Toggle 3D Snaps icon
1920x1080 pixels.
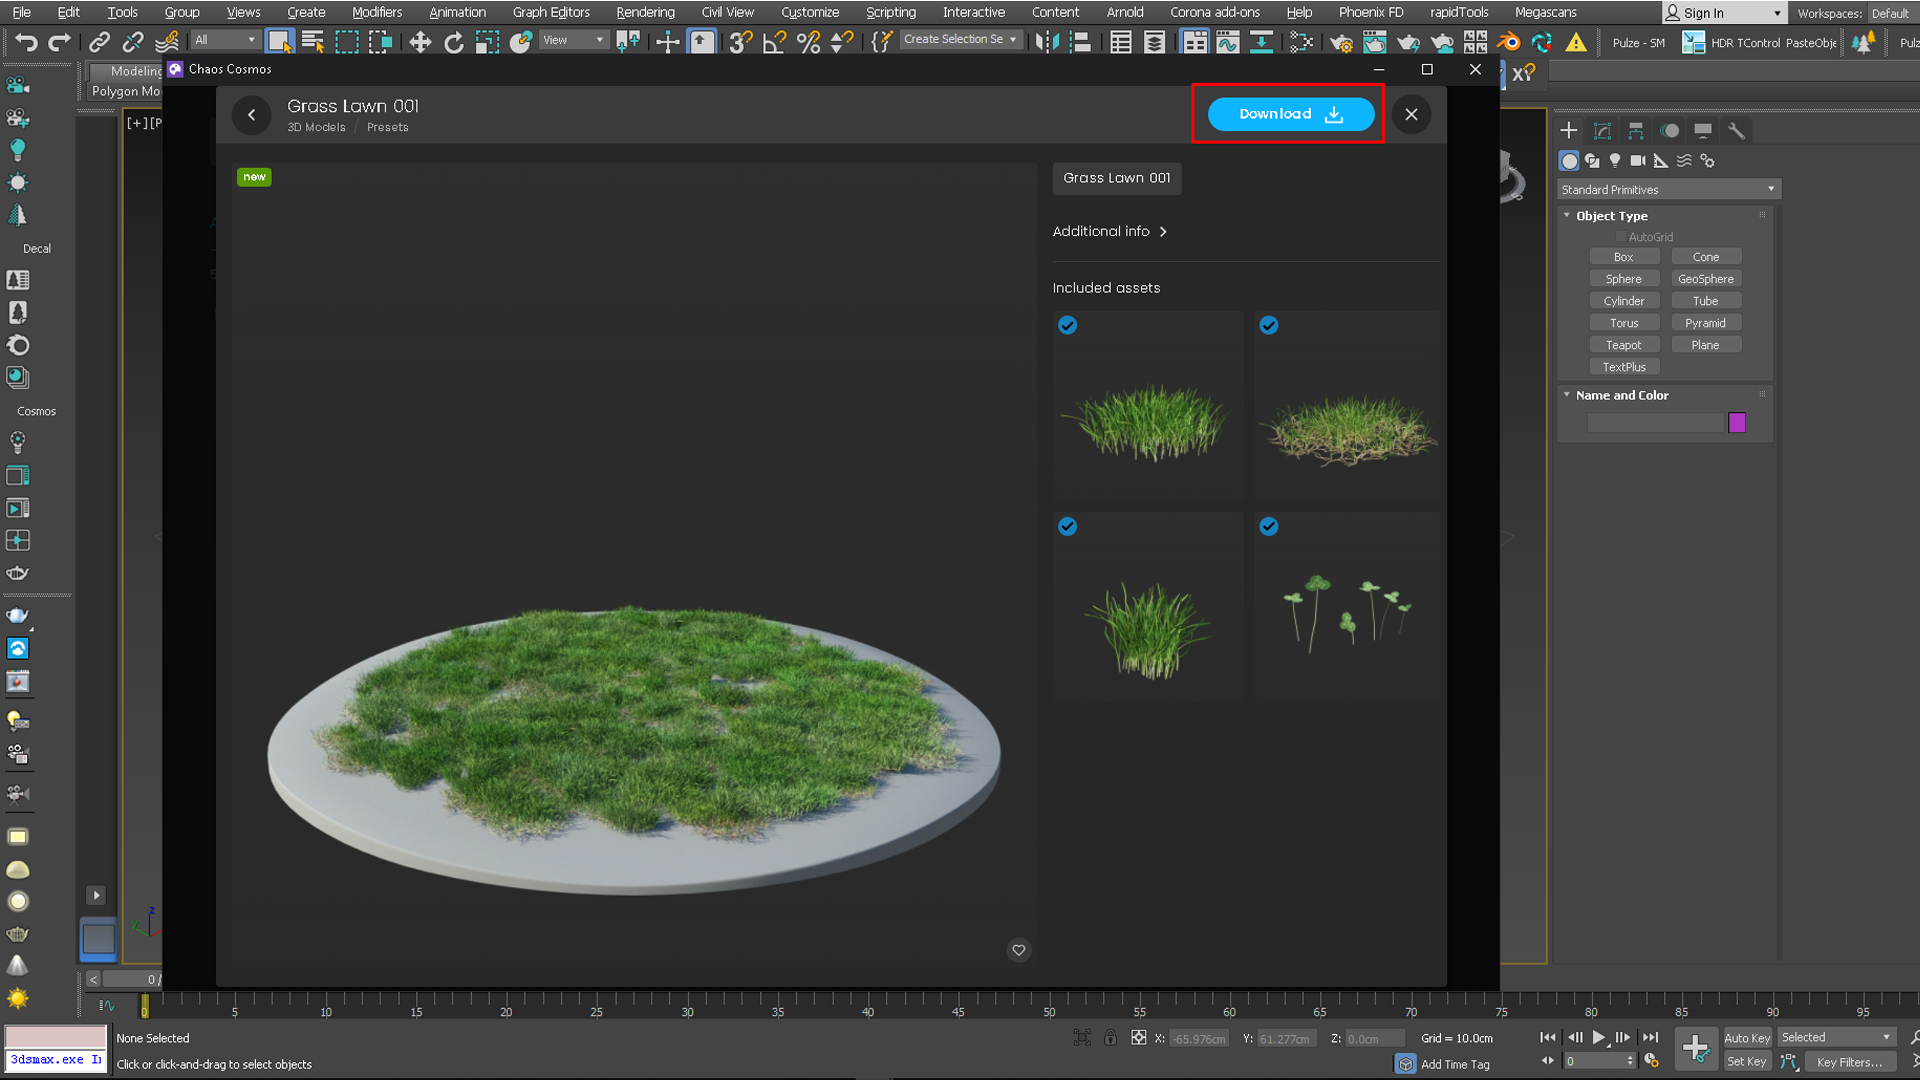[x=741, y=42]
